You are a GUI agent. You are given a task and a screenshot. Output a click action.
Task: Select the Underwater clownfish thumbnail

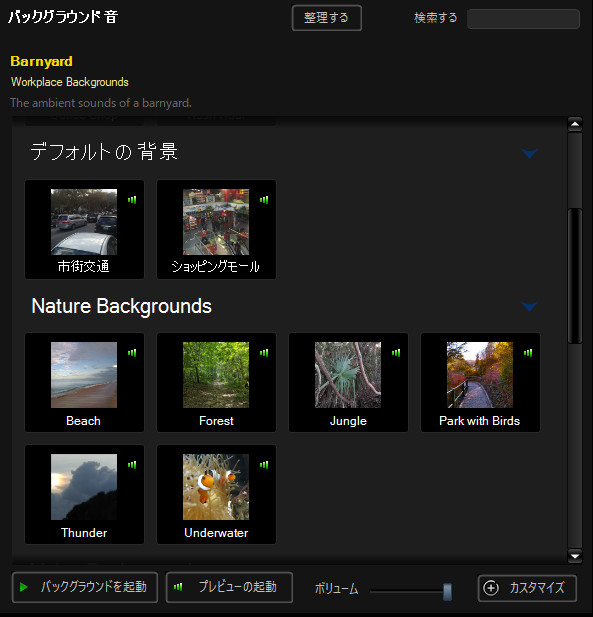(216, 487)
